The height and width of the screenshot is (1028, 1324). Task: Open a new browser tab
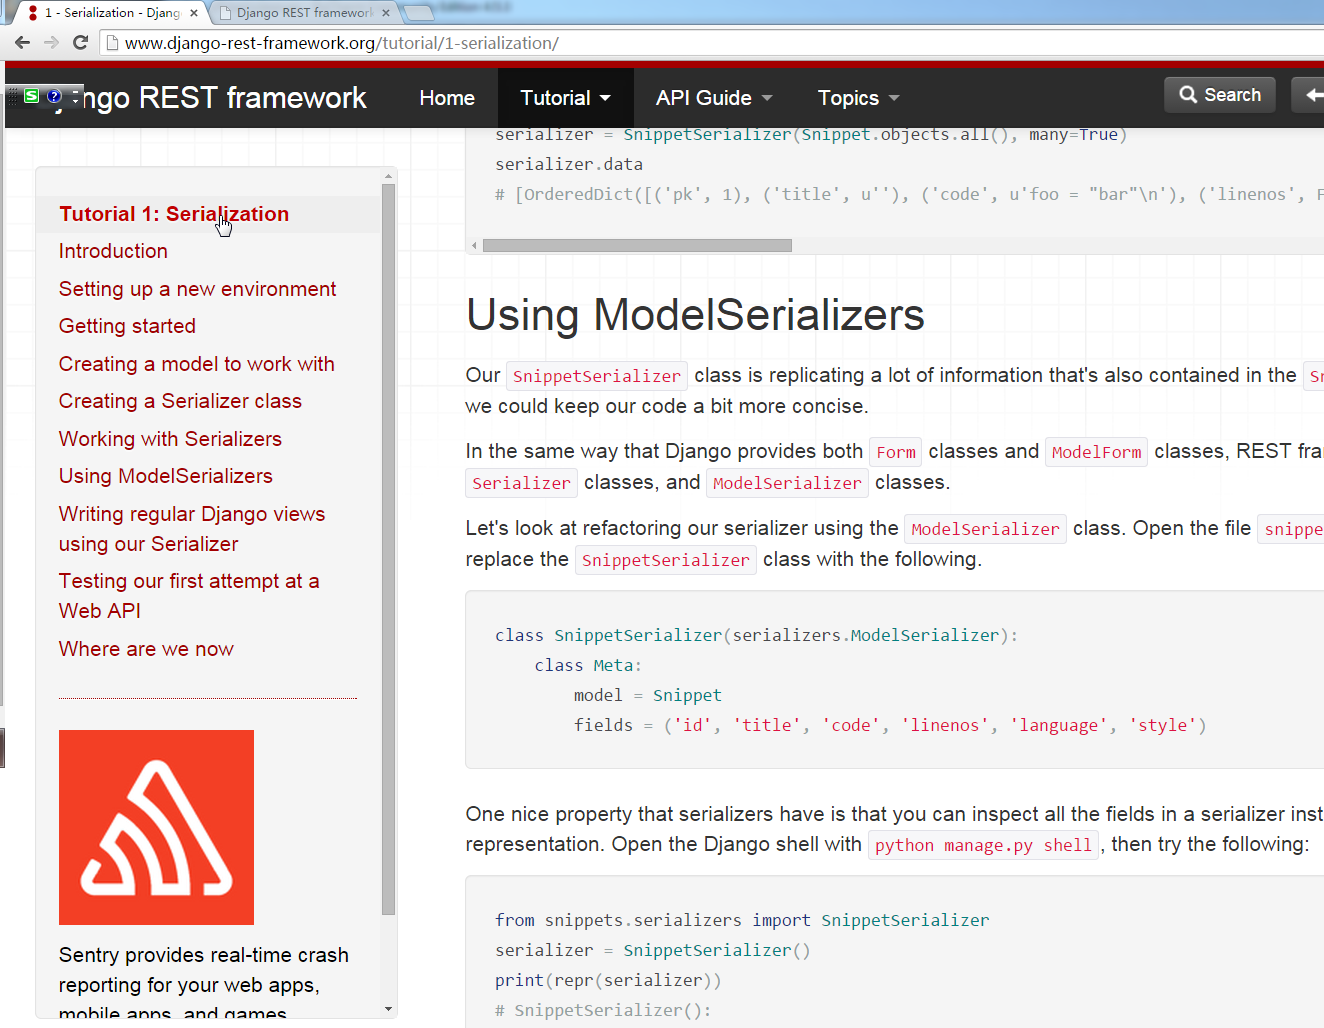point(419,13)
